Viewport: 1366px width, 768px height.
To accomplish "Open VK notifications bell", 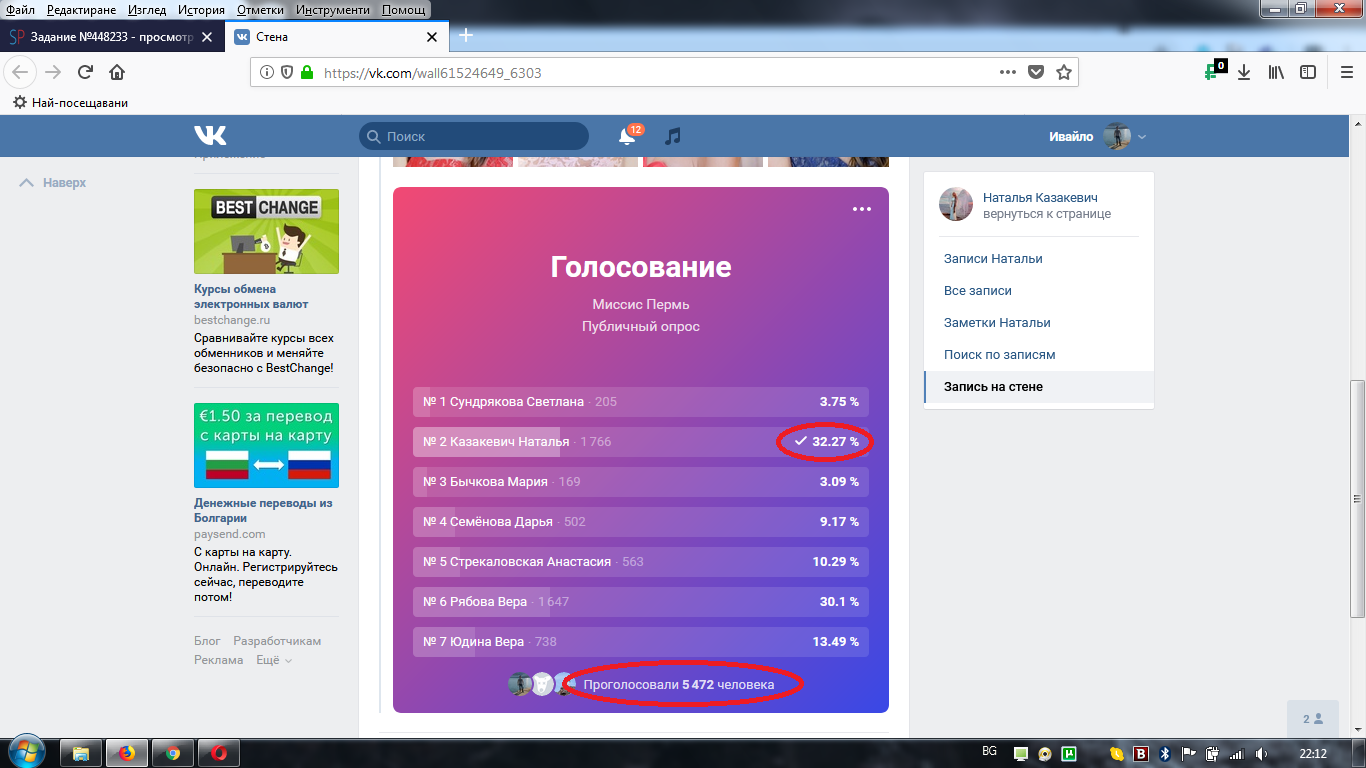I will 628,137.
